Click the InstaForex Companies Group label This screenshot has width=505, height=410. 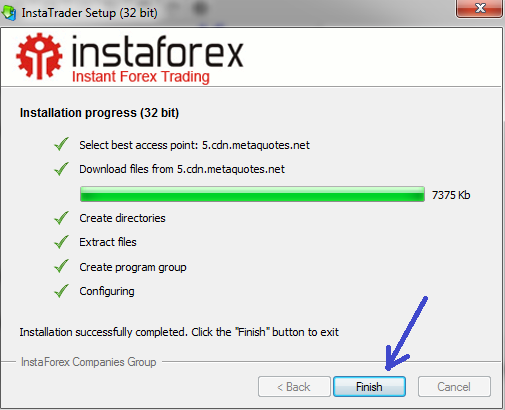[x=89, y=362]
